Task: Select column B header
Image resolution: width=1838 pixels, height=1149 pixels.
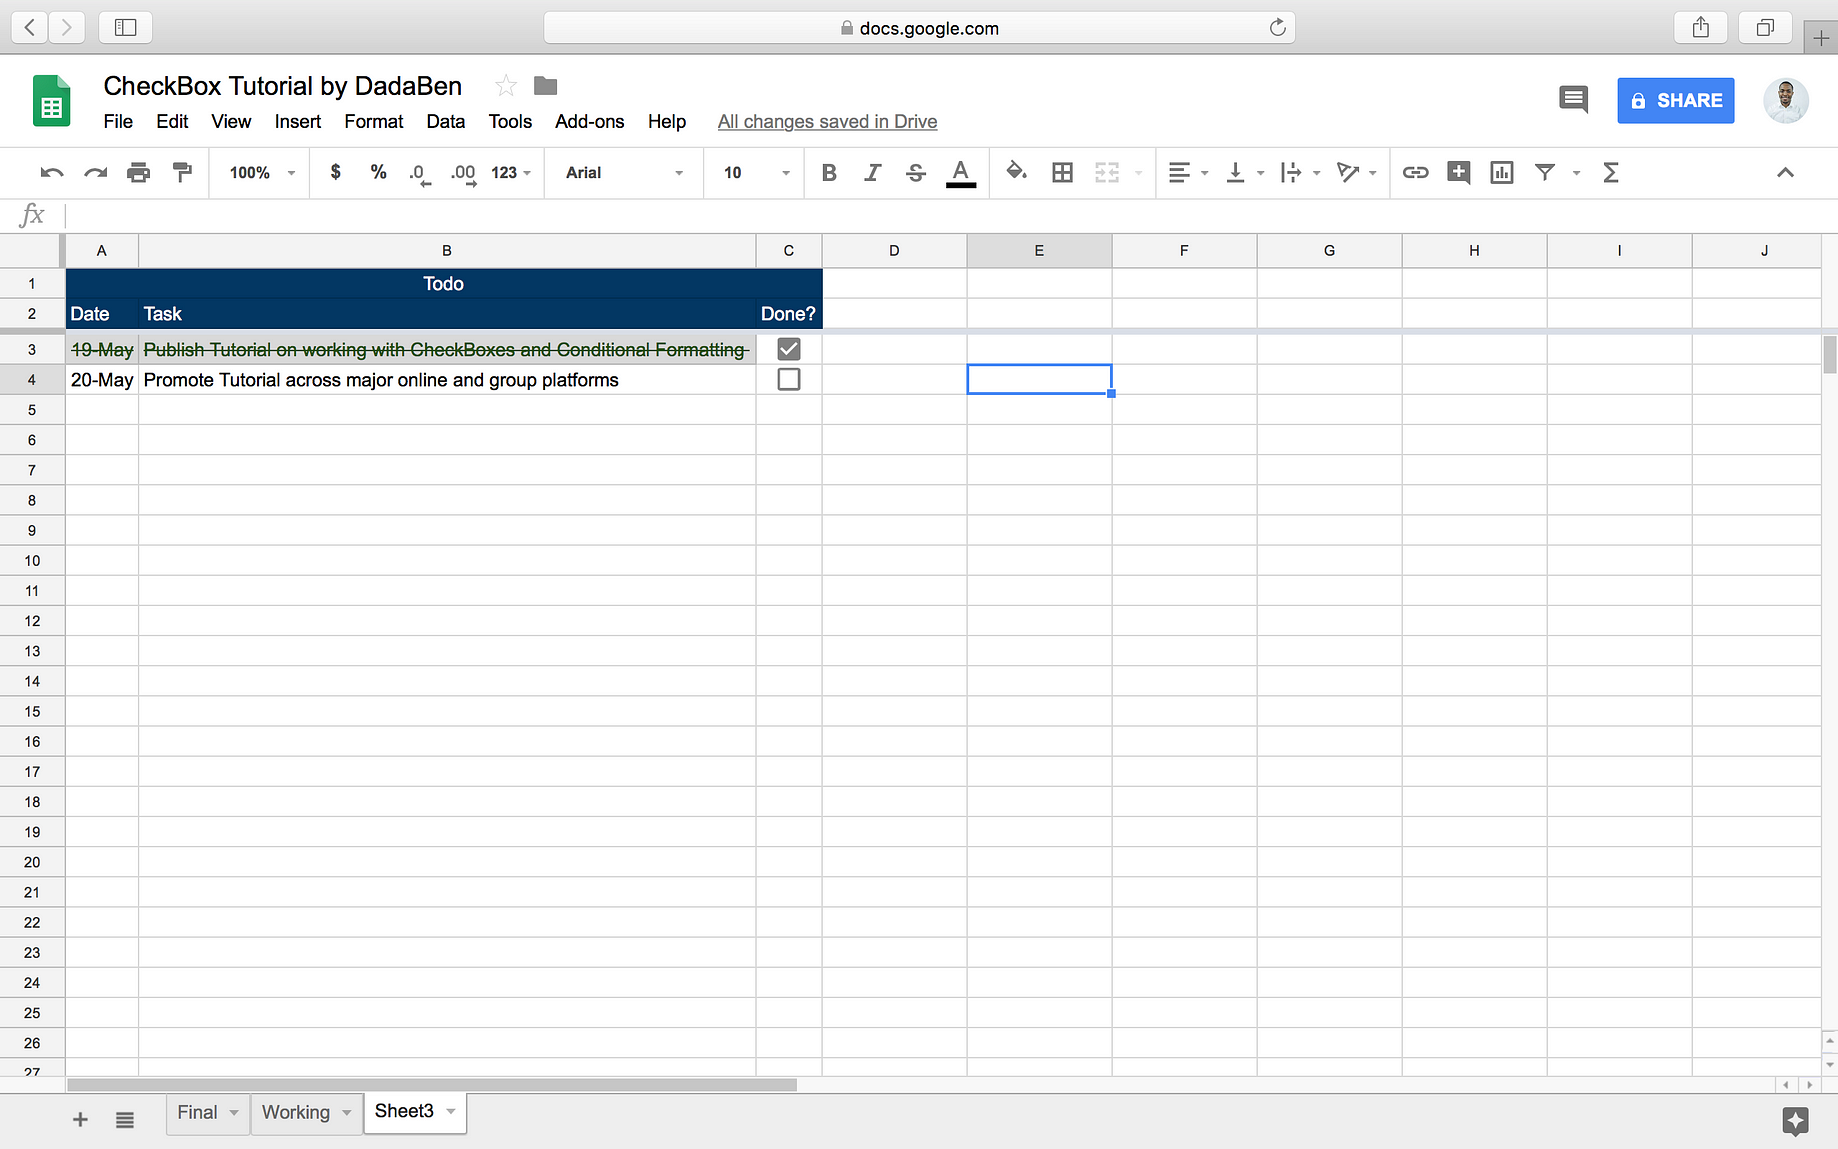Action: tap(447, 251)
